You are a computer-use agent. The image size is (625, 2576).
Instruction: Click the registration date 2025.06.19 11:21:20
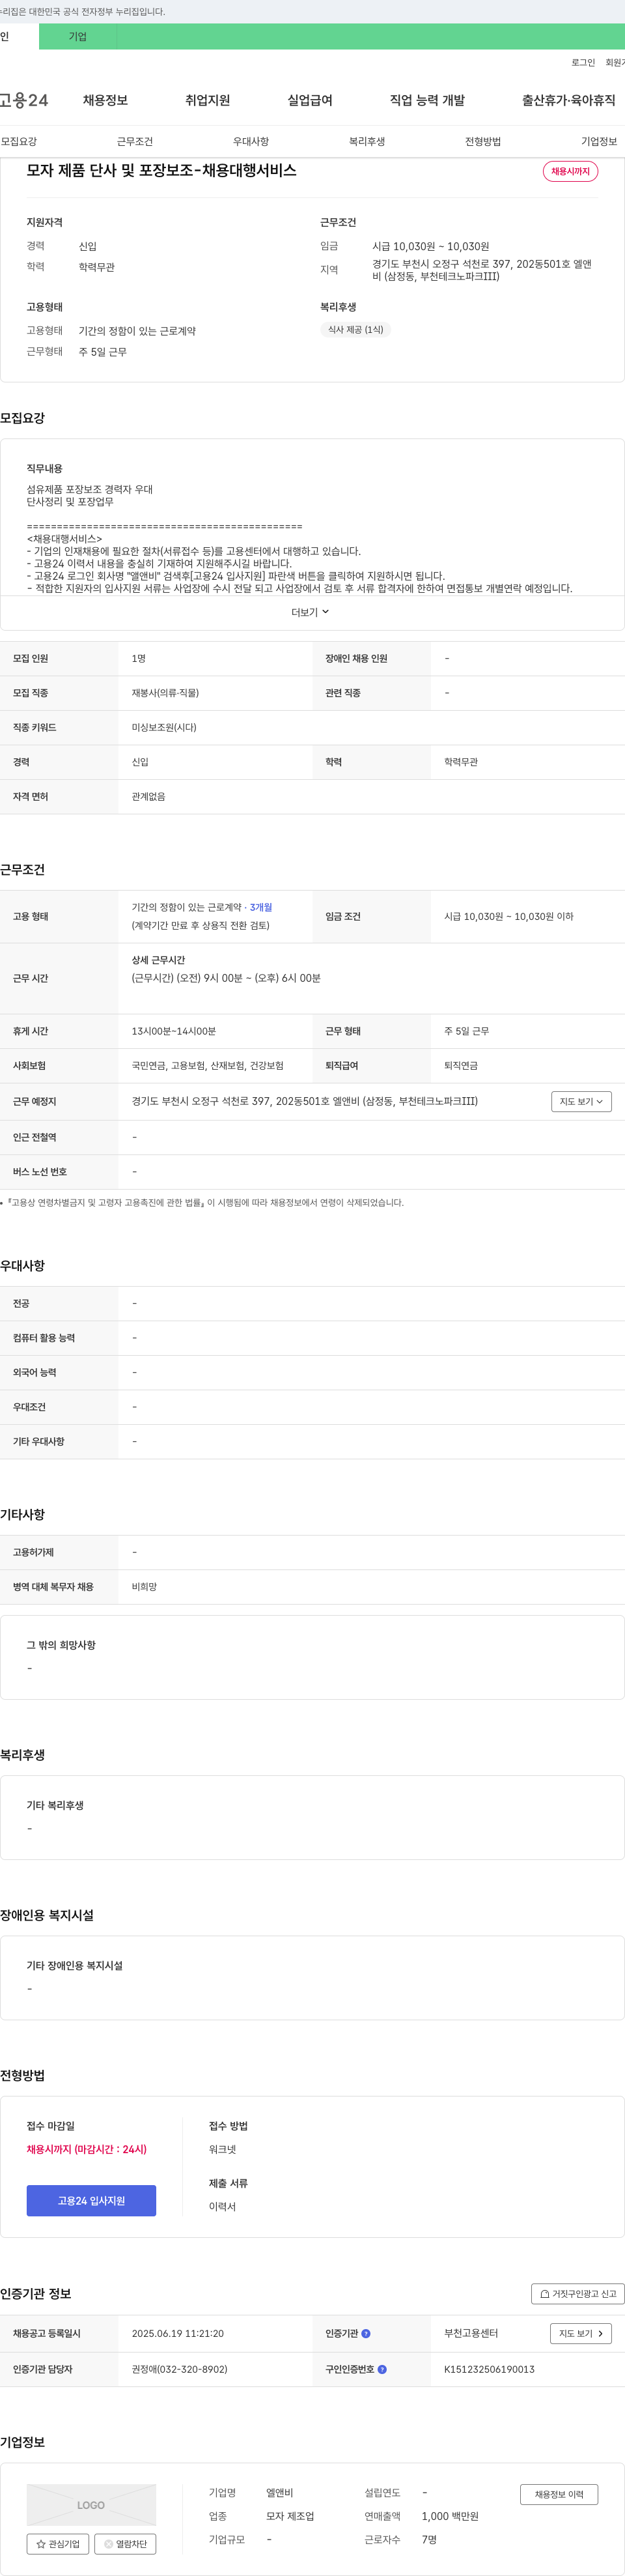(178, 2333)
